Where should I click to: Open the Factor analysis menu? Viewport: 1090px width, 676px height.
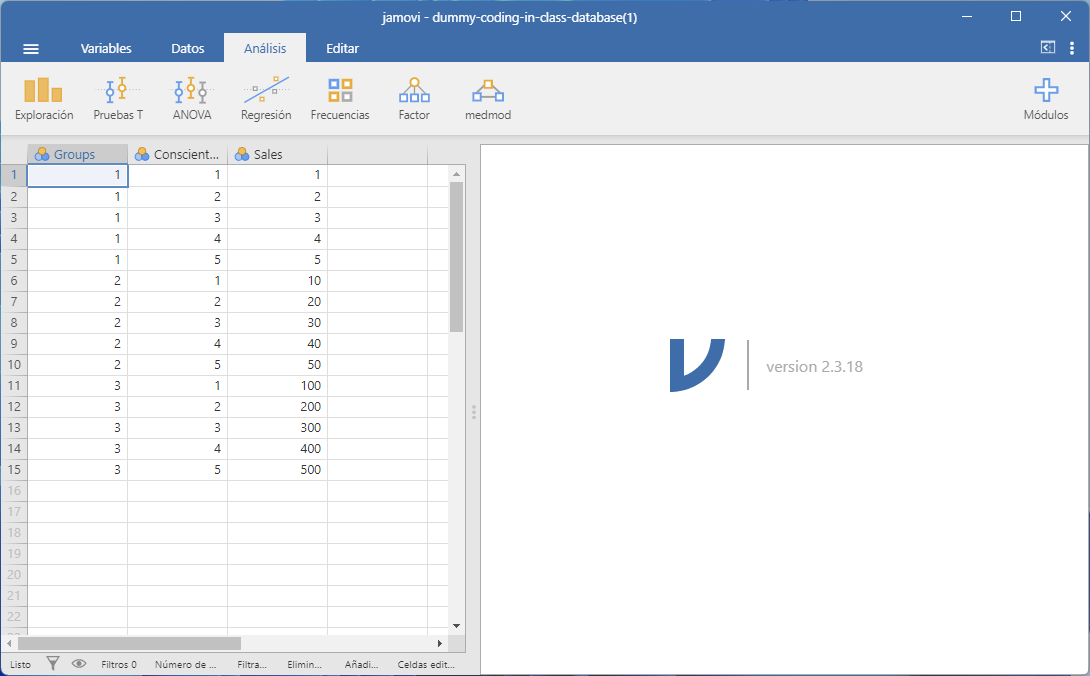(414, 99)
